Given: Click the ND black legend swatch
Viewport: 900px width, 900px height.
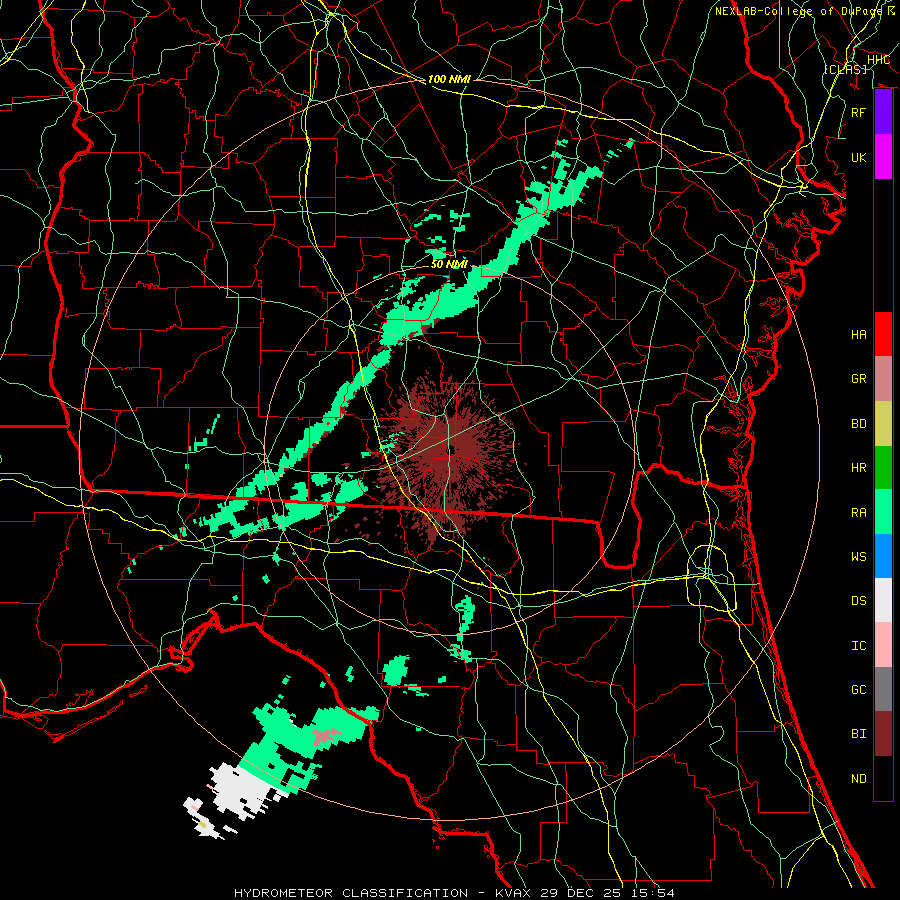Looking at the screenshot, I should pyautogui.click(x=883, y=778).
